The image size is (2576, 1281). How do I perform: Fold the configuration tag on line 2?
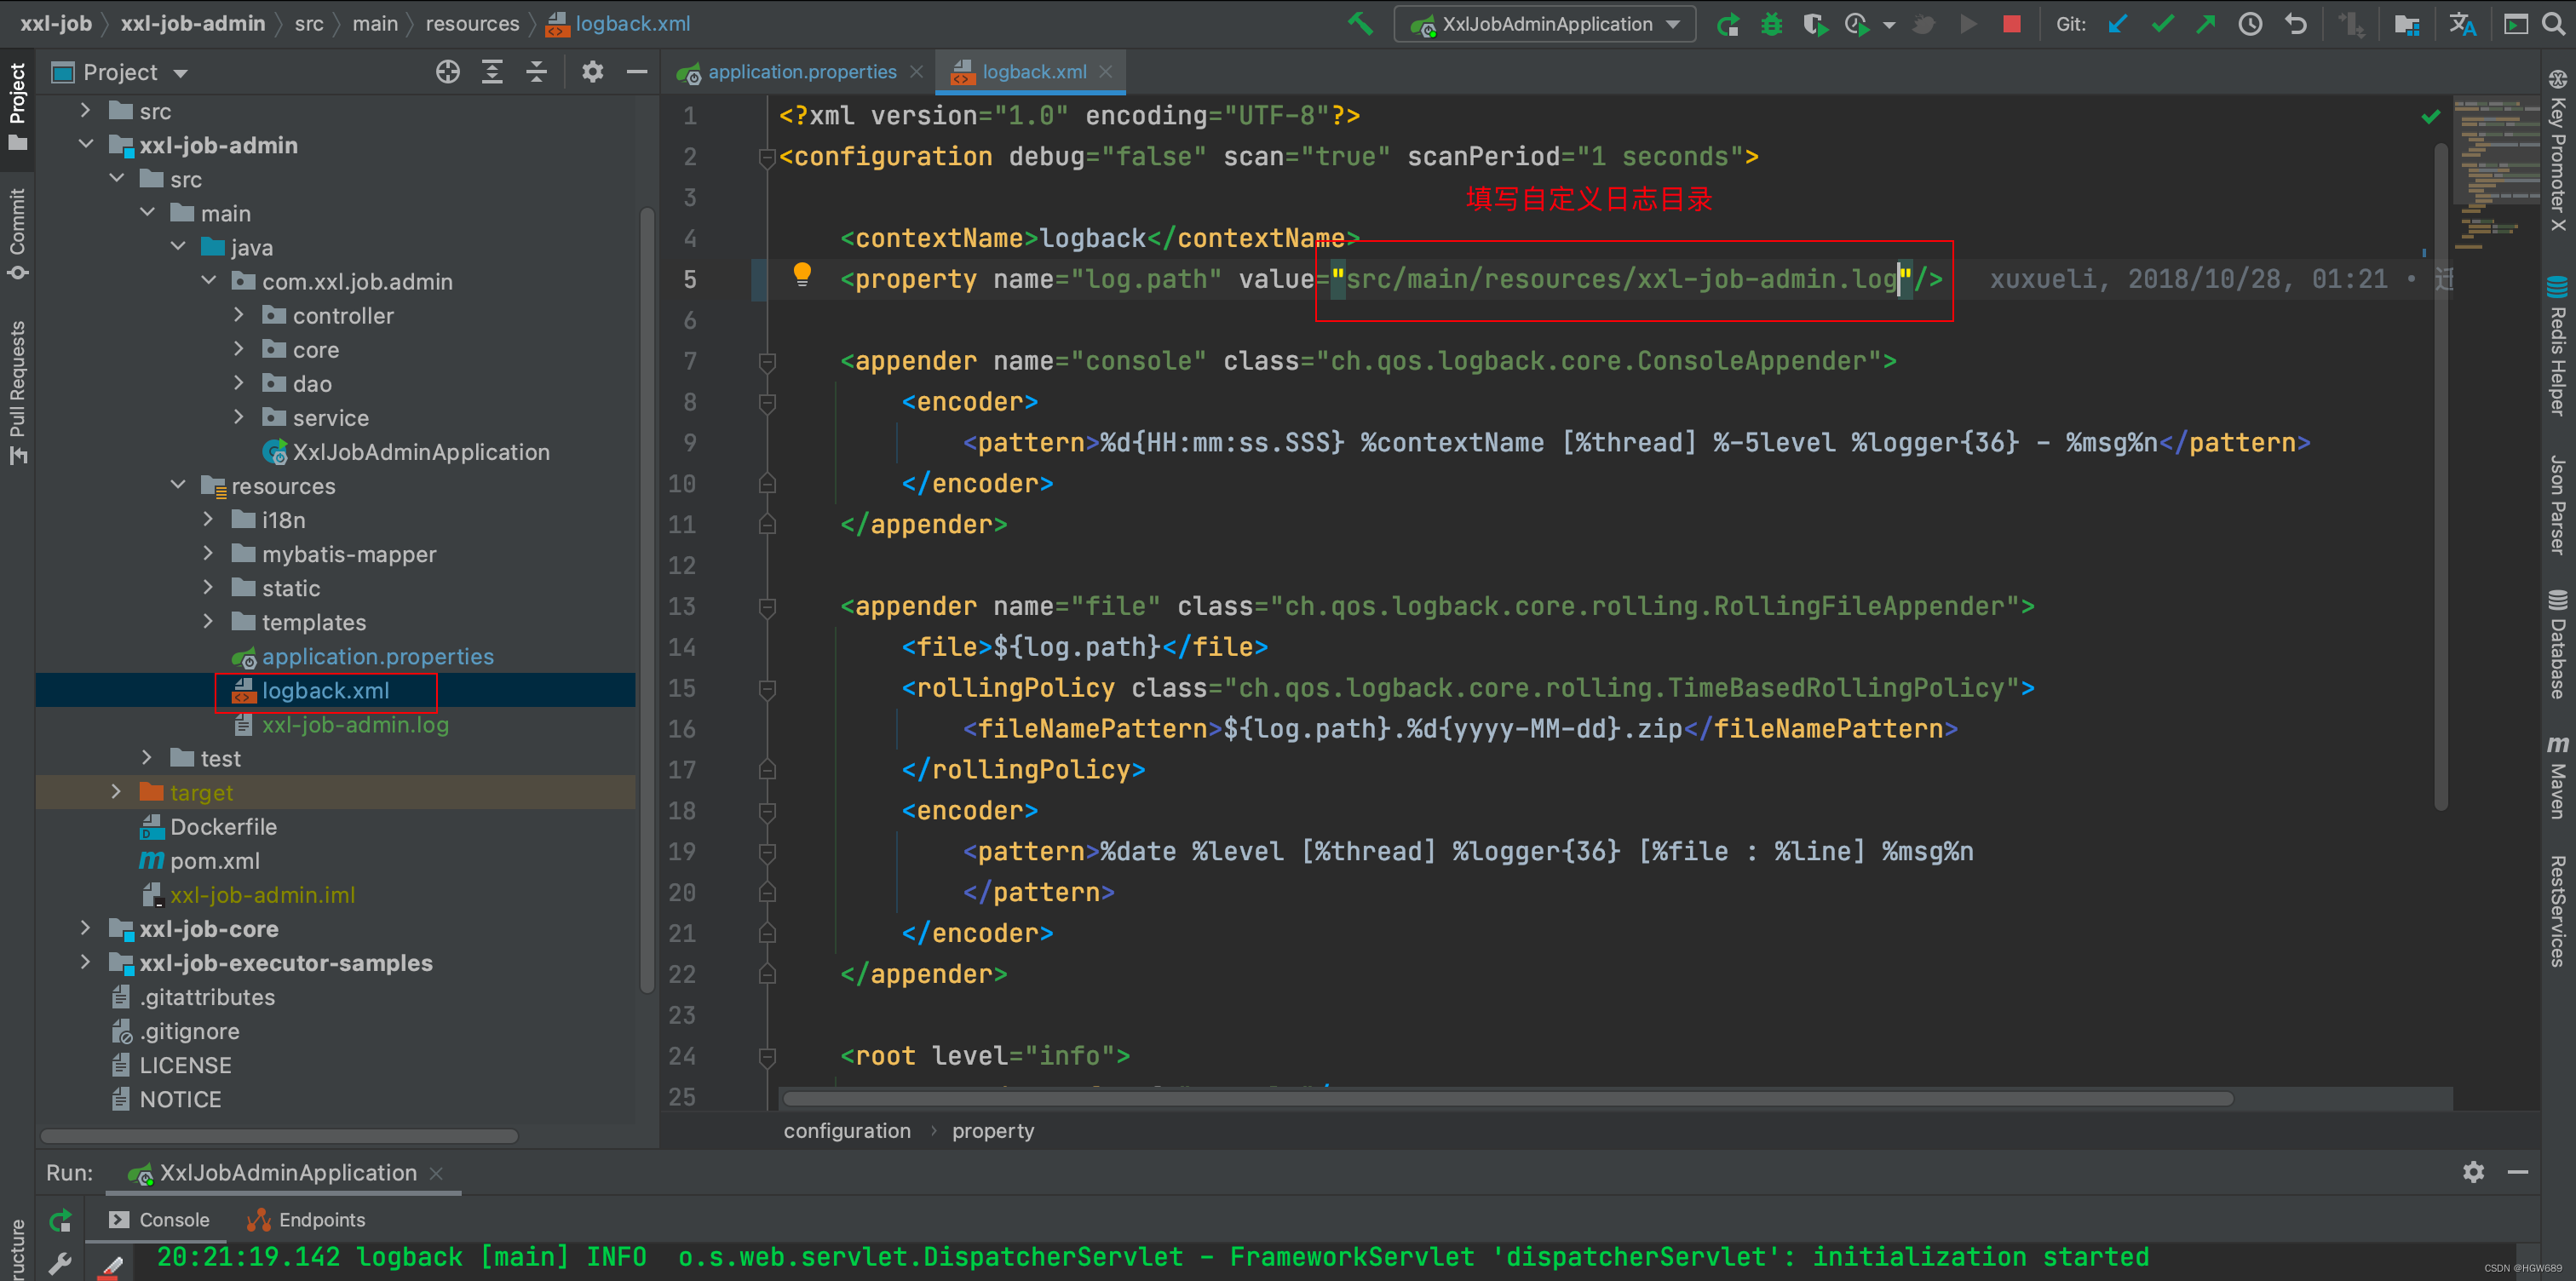(767, 157)
